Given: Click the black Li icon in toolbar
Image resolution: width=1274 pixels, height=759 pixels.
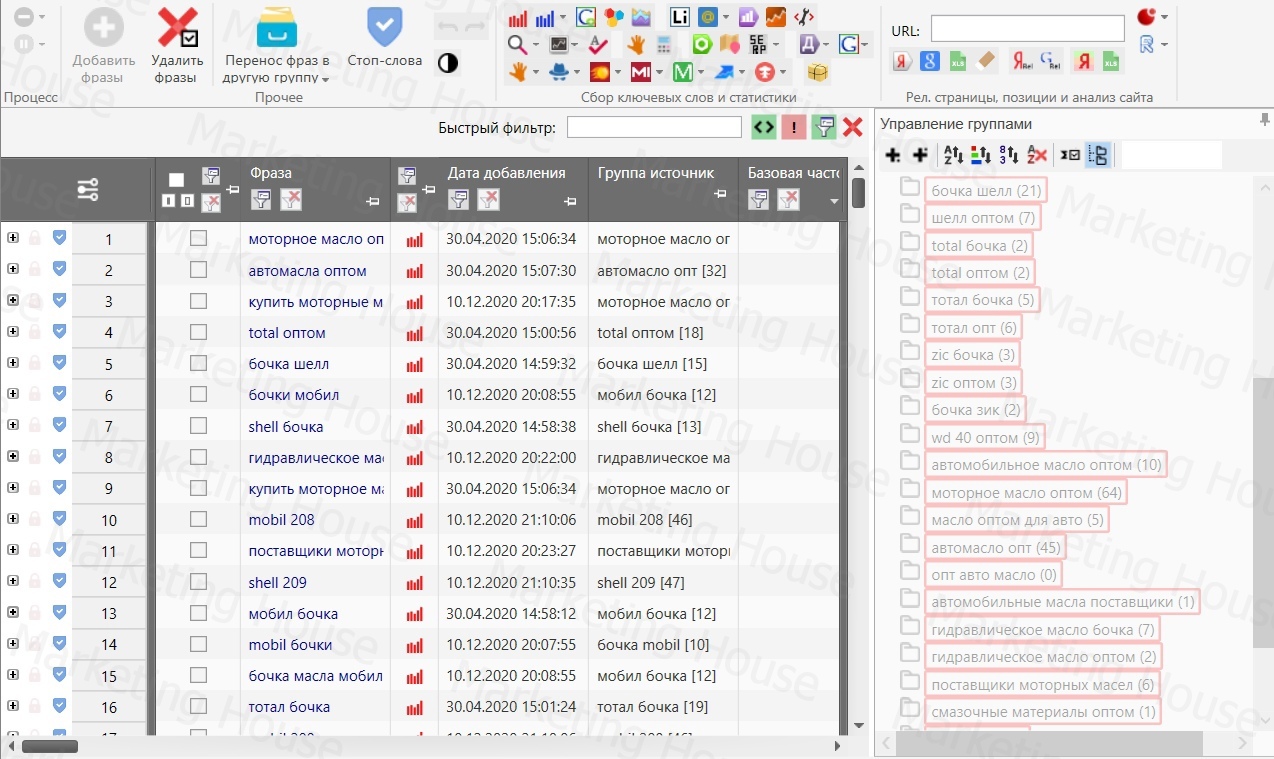Looking at the screenshot, I should pos(680,17).
